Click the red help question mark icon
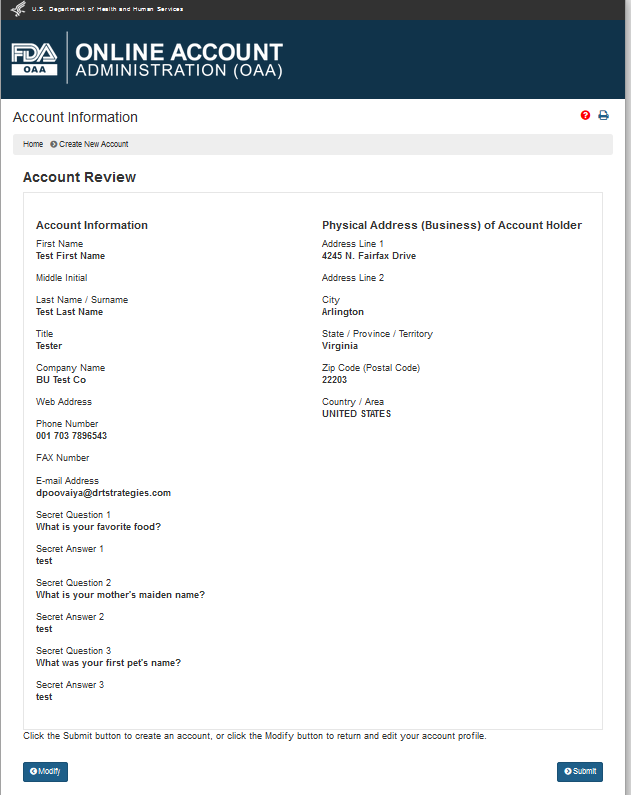The width and height of the screenshot is (631, 795). (x=586, y=116)
